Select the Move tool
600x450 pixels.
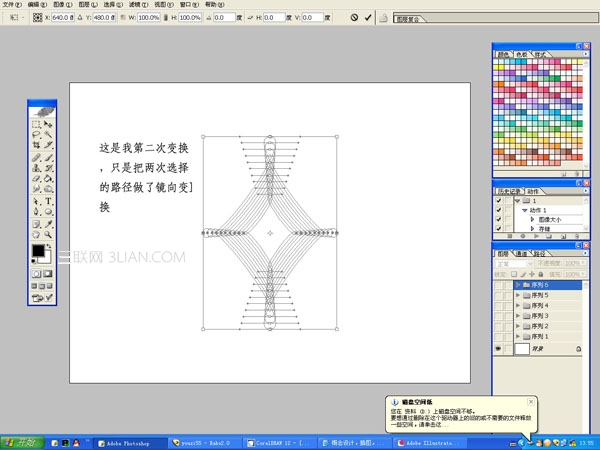48,124
